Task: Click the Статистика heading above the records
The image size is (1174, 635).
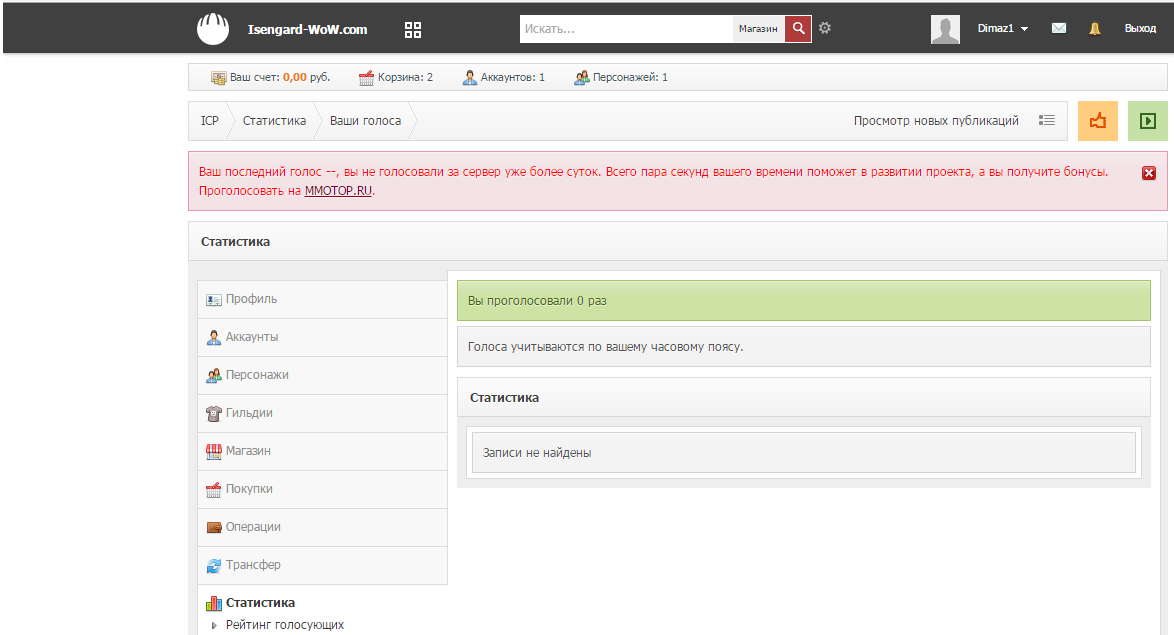Action: [504, 398]
